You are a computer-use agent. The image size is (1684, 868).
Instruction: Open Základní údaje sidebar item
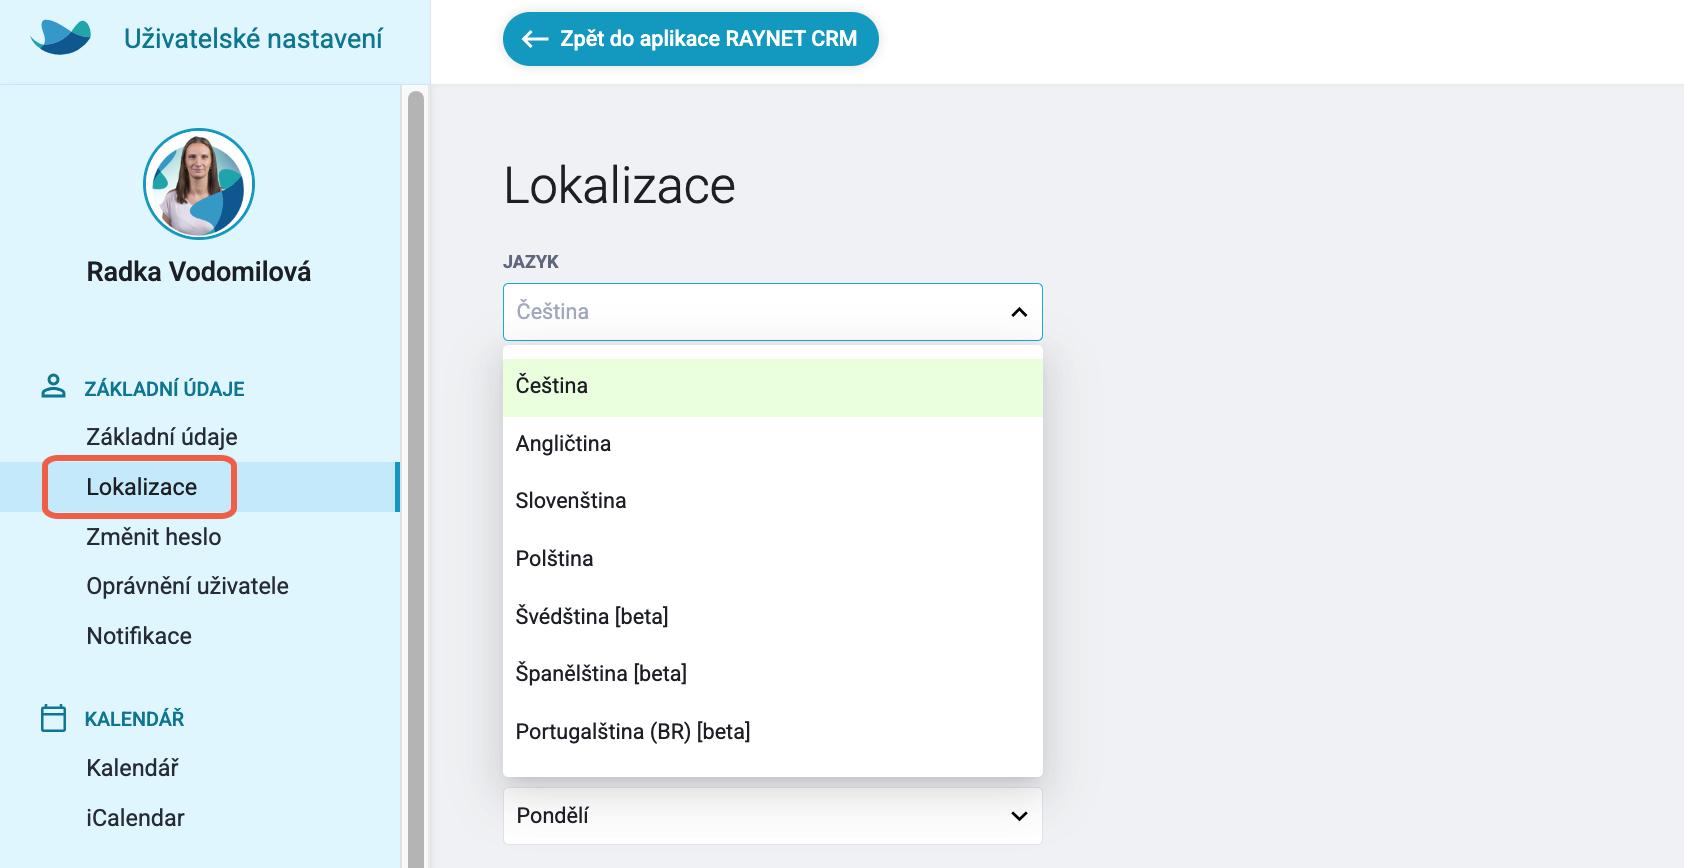pyautogui.click(x=162, y=437)
